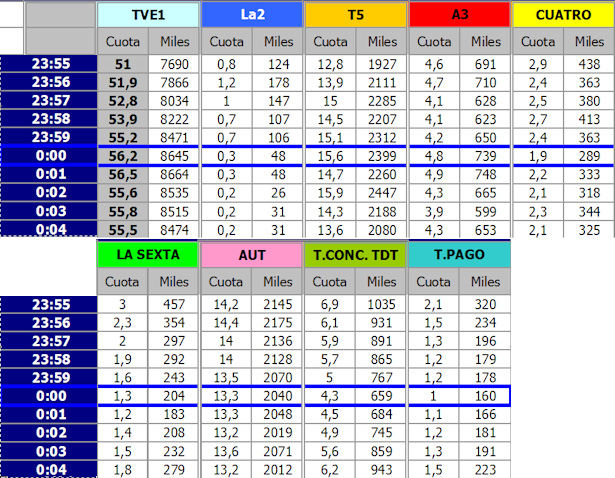Click the Cuota subheader under TVE1
Screen dimensions: 615x478
tap(122, 42)
